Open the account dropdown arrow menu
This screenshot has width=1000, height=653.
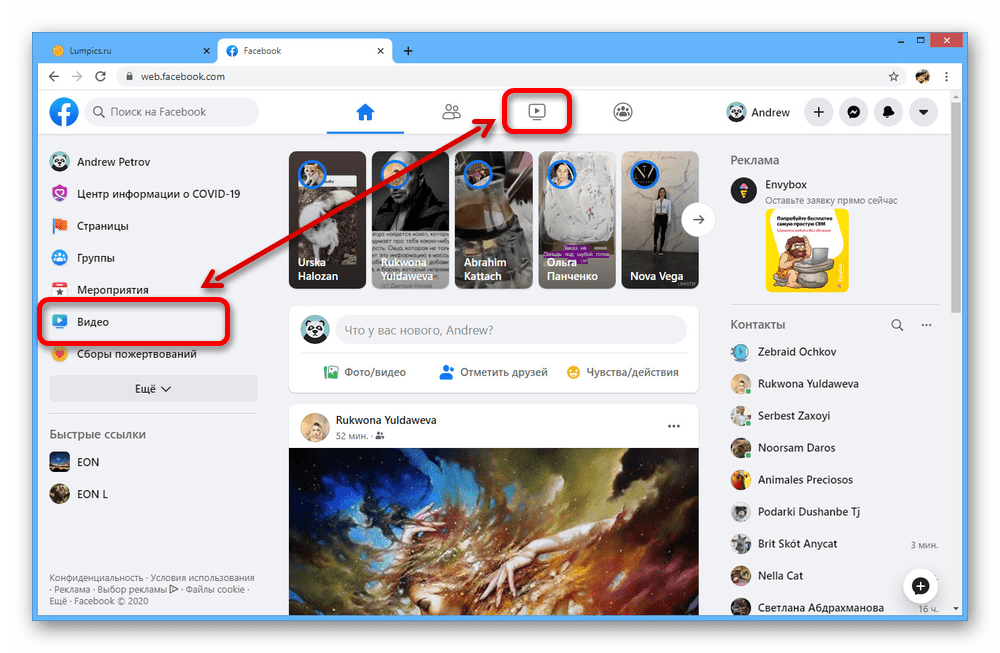click(923, 113)
